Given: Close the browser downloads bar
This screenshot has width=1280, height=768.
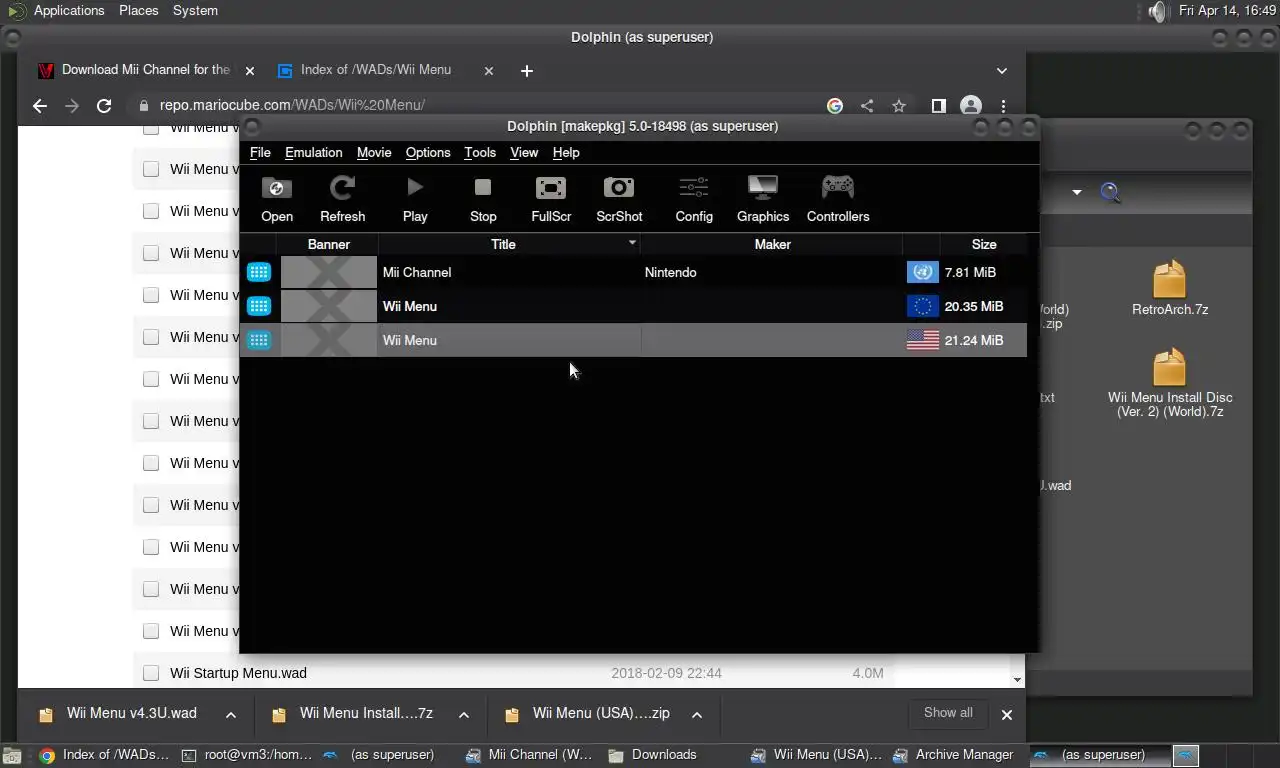Looking at the screenshot, I should (1007, 714).
